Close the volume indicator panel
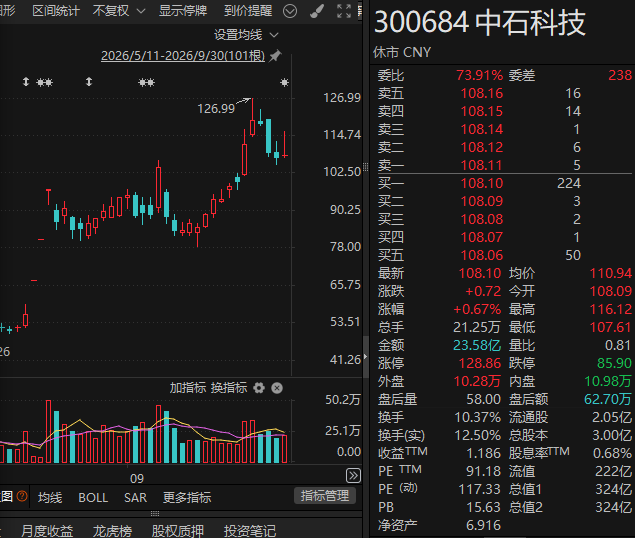This screenshot has width=635, height=538. [x=277, y=388]
